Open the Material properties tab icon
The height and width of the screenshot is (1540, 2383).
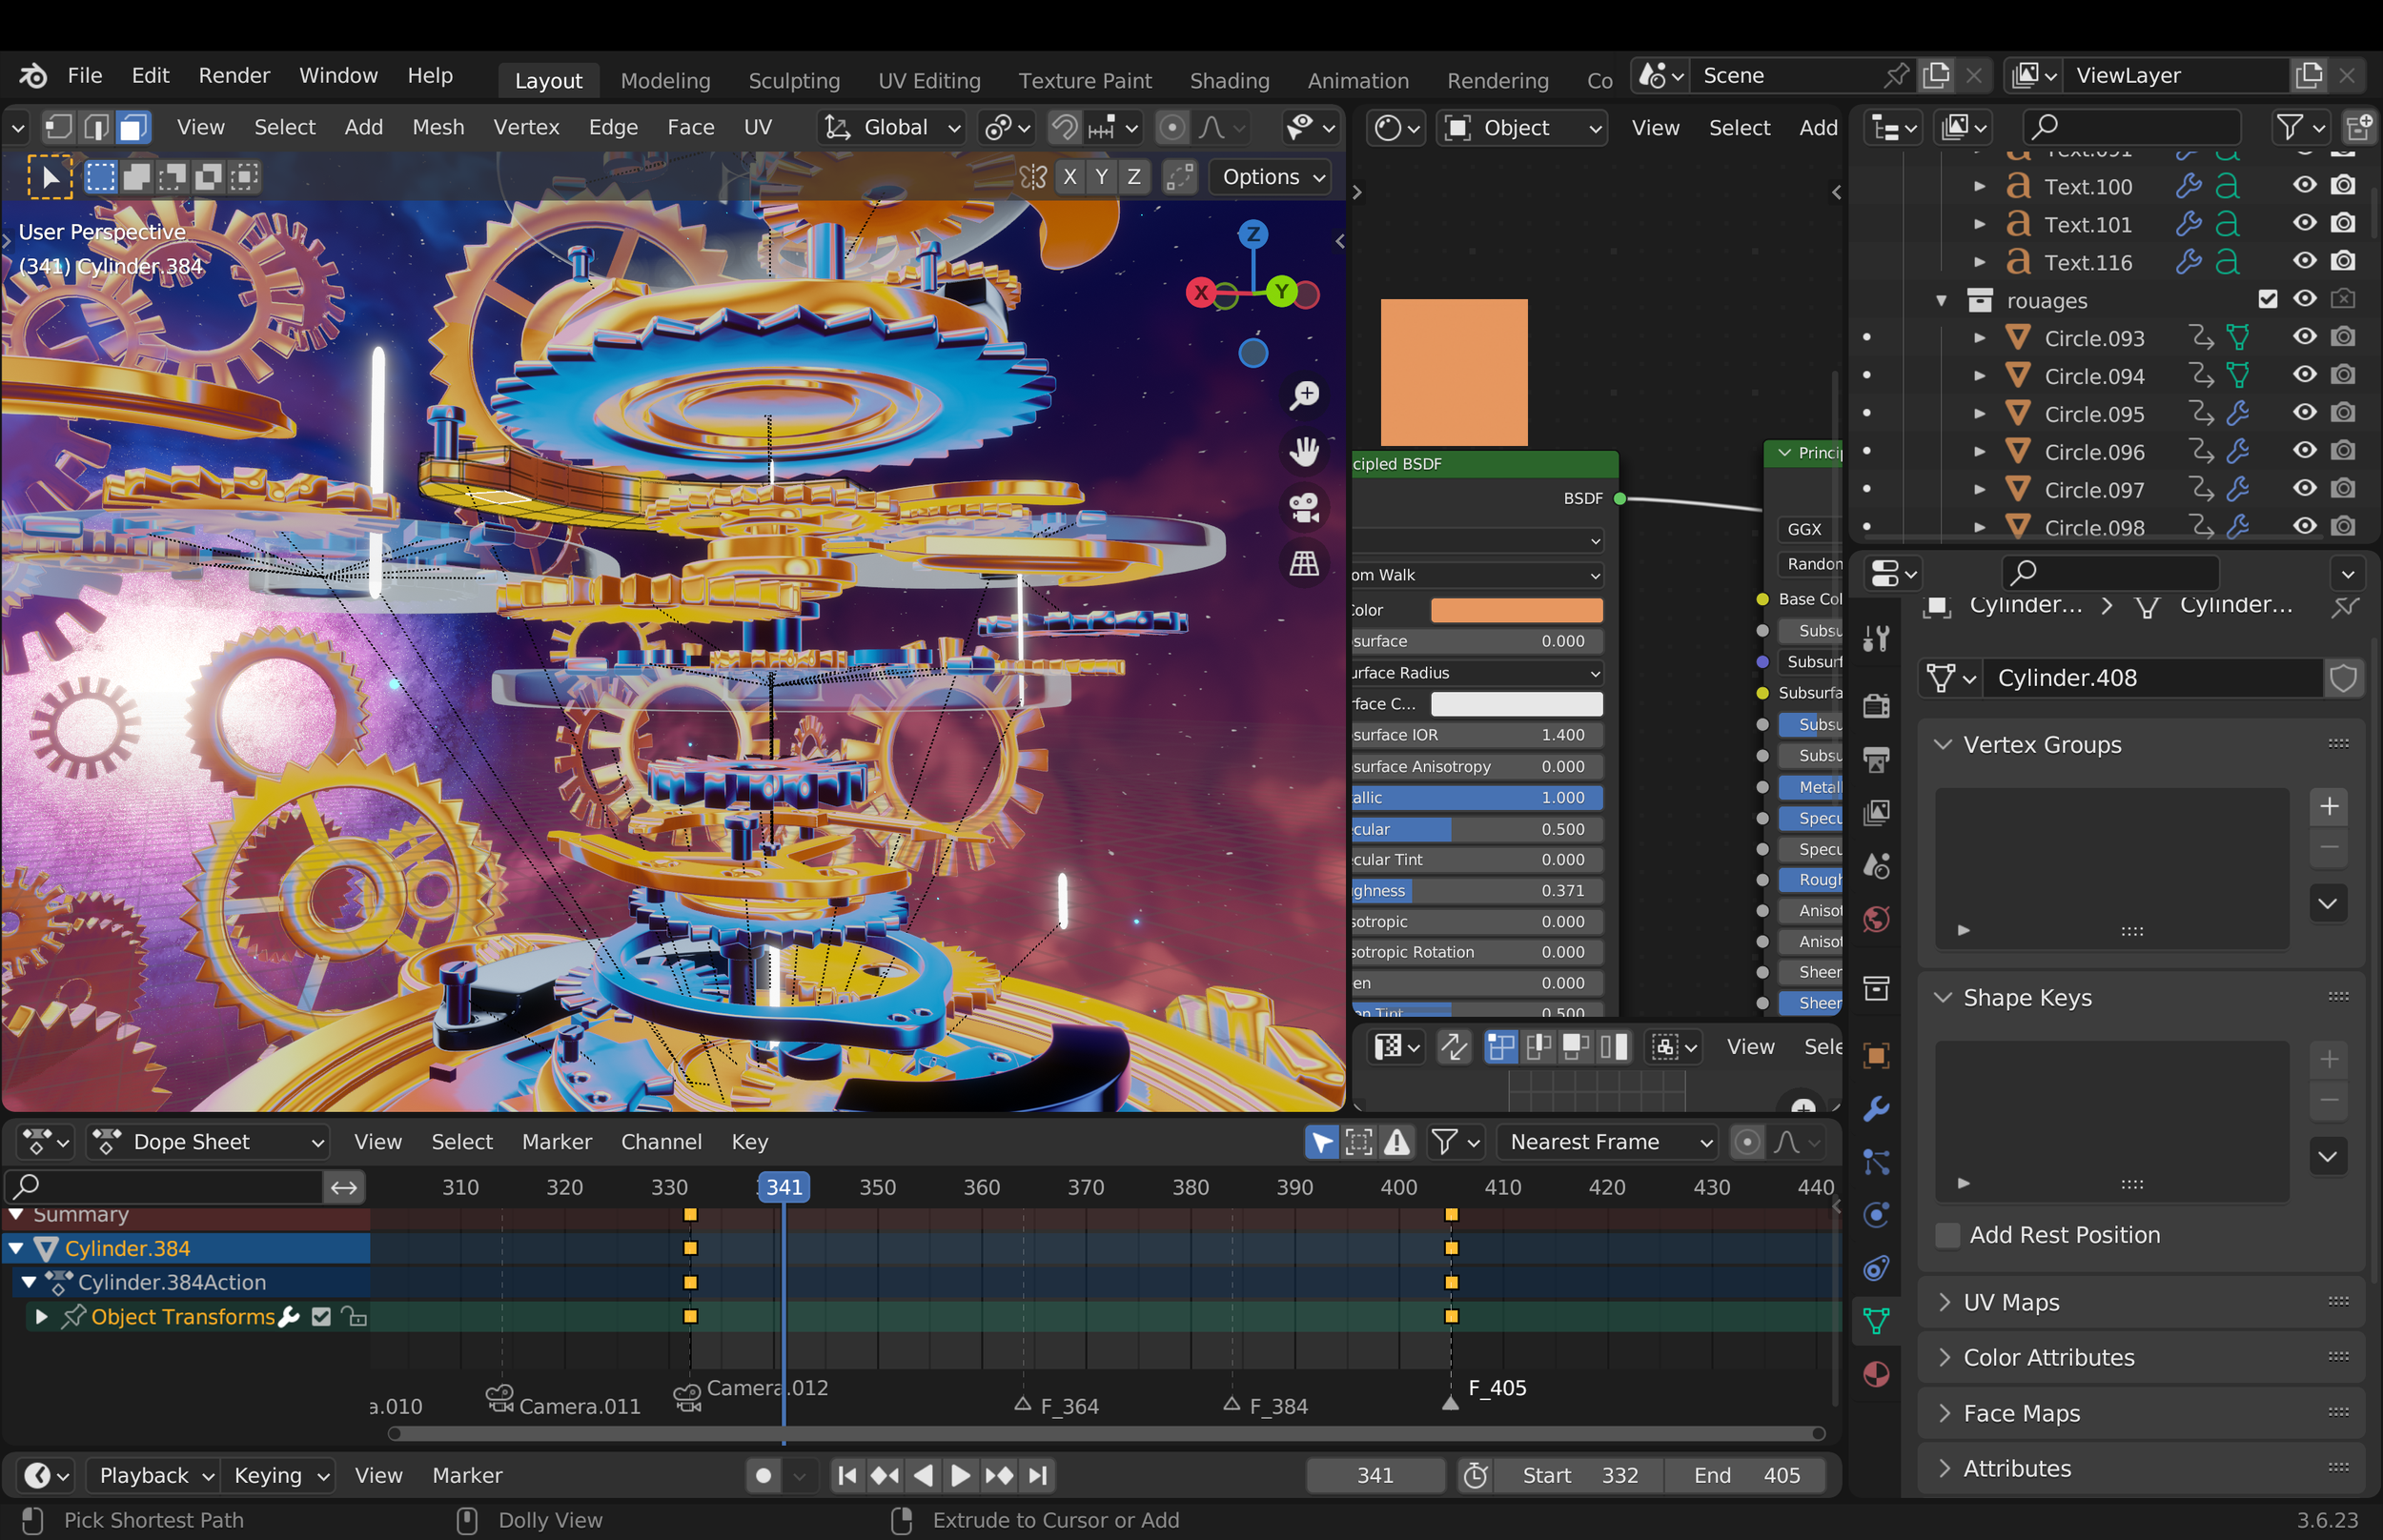(1876, 1375)
